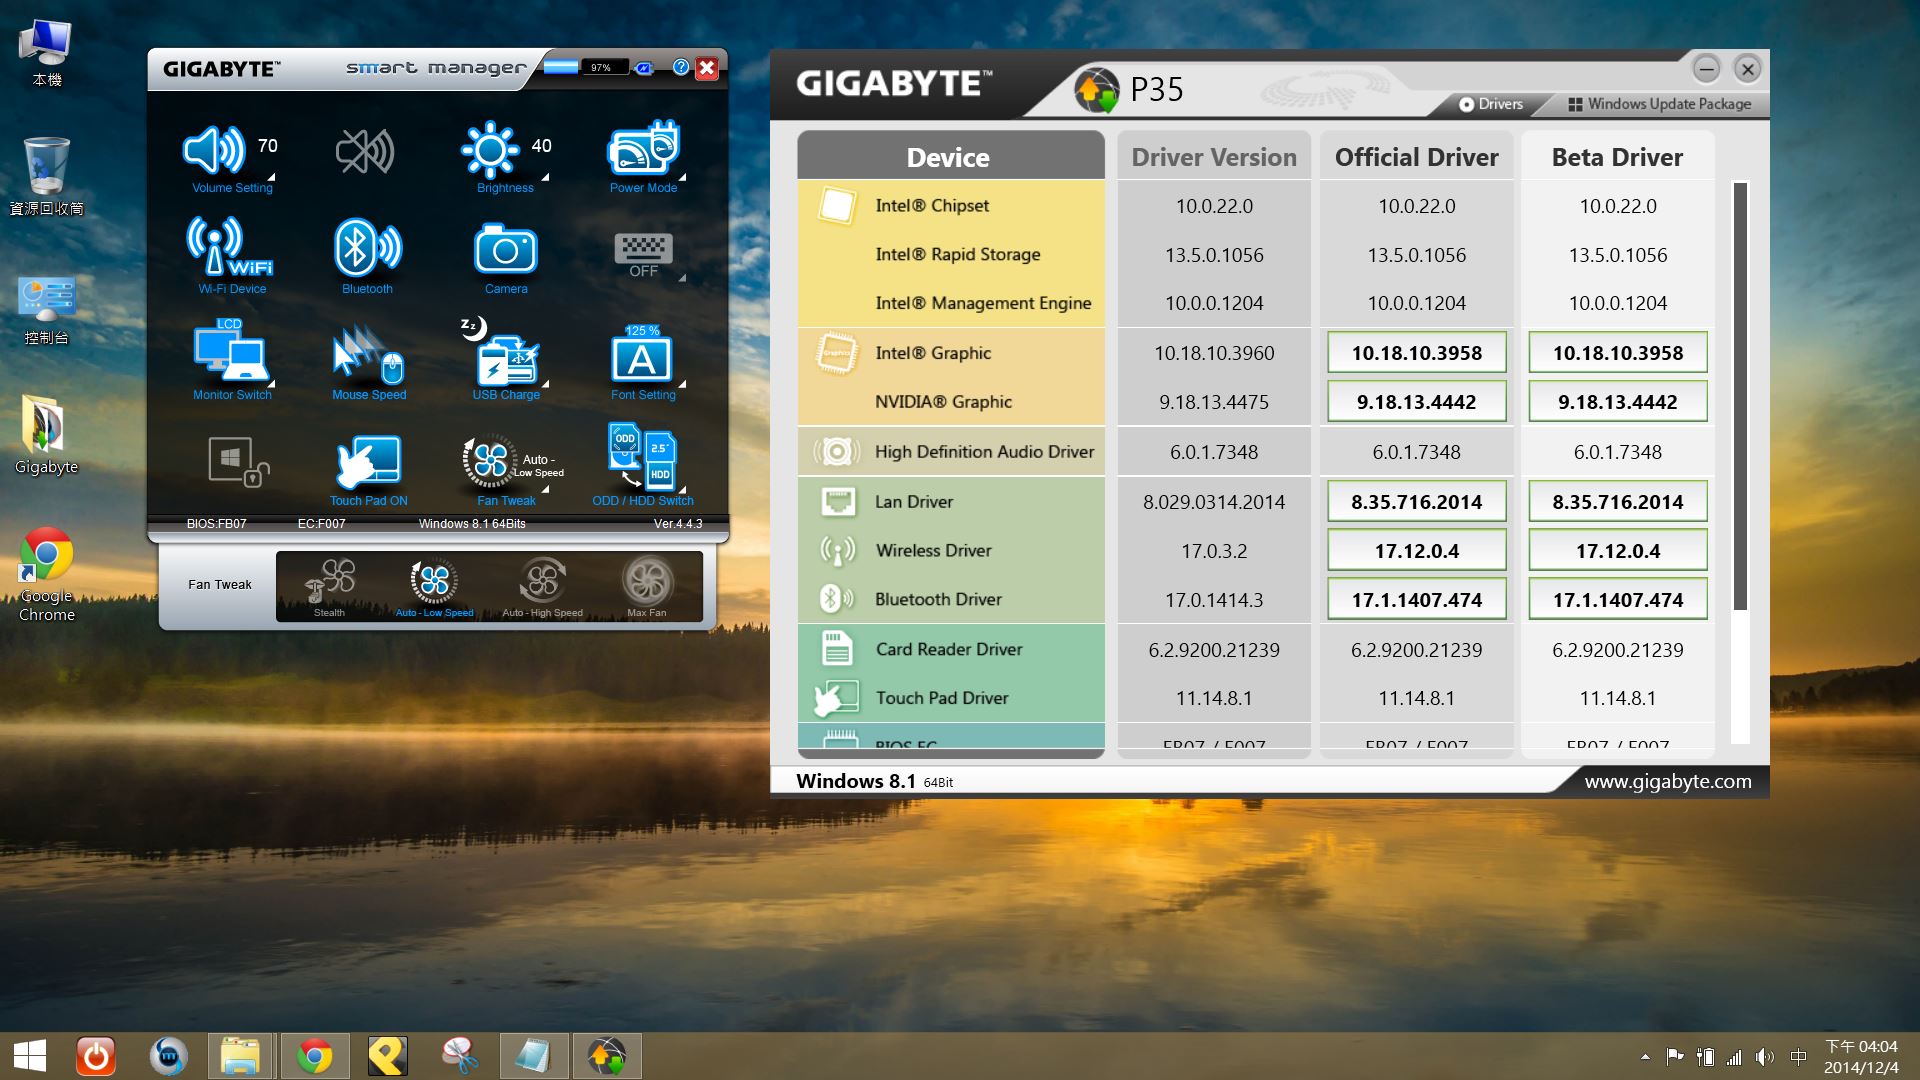Select Auto - High Speed fan mode

coord(542,586)
